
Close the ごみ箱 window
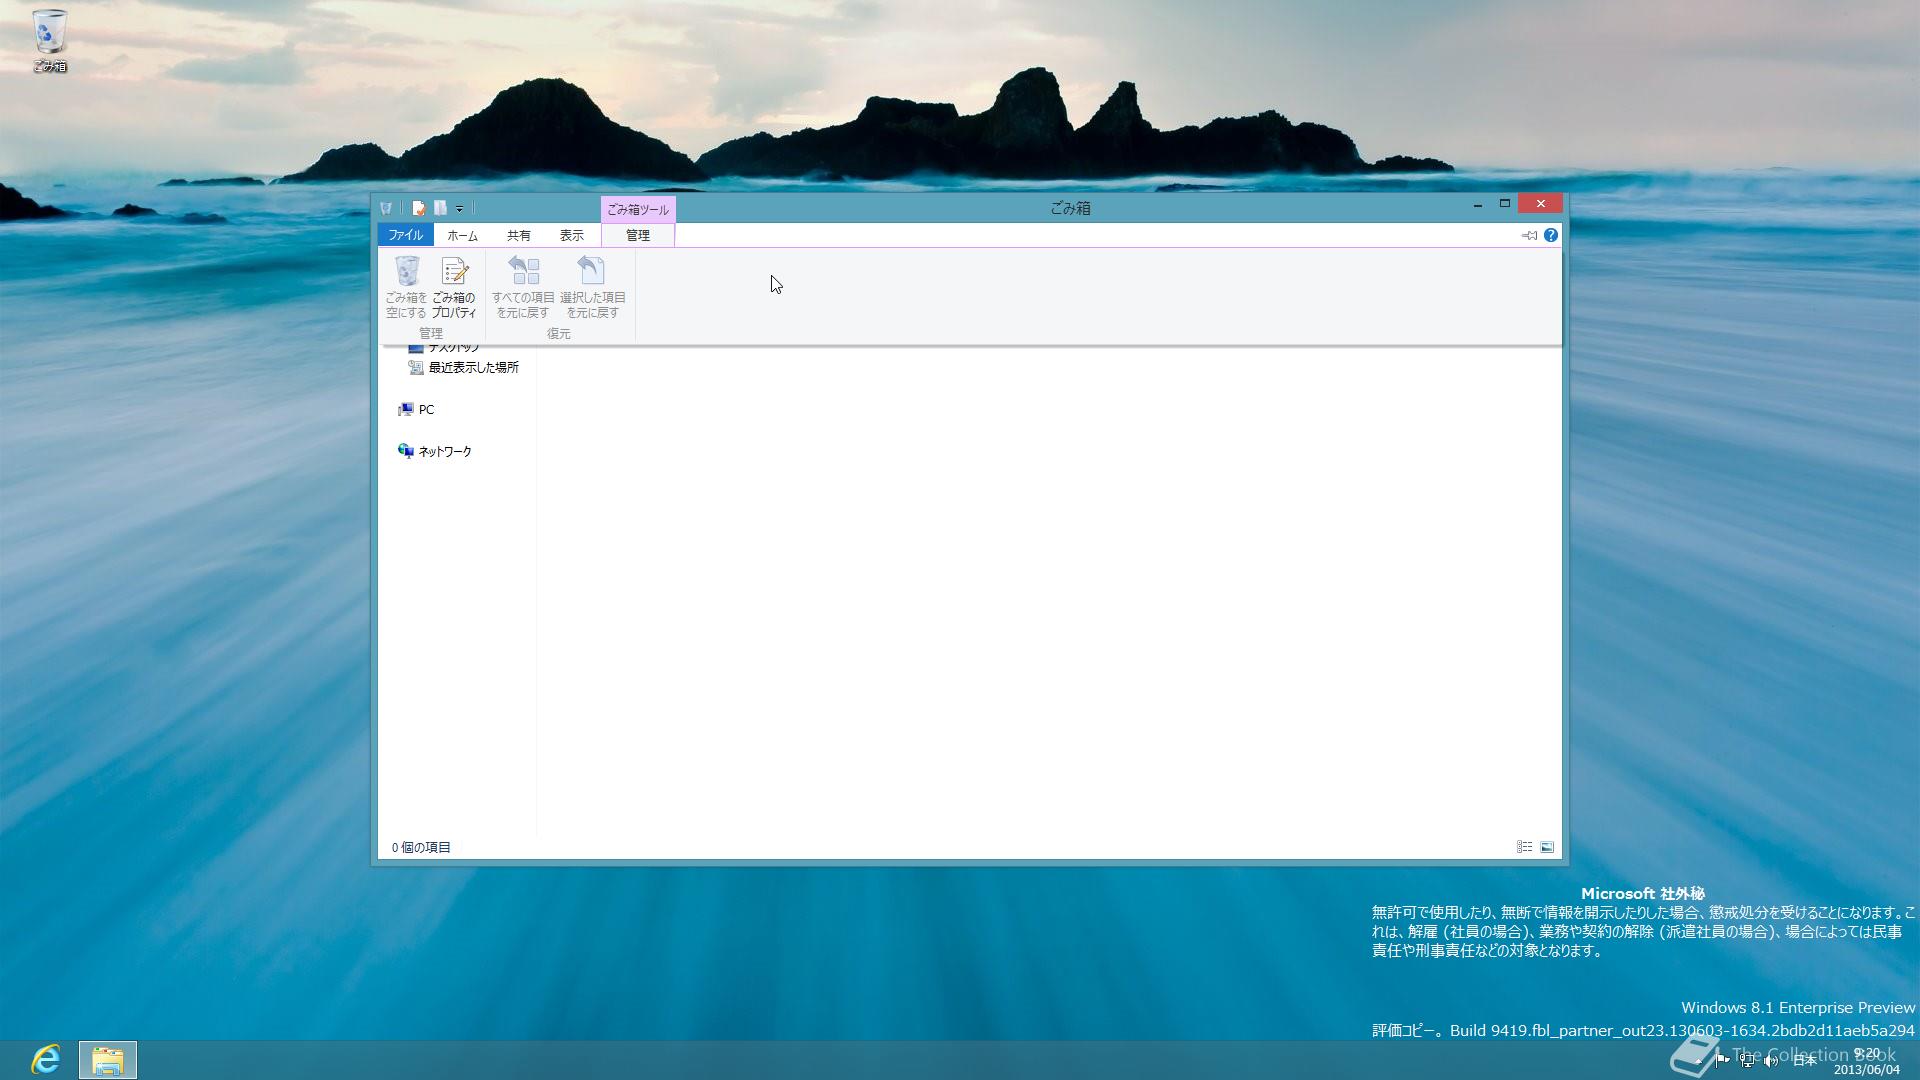pos(1540,204)
